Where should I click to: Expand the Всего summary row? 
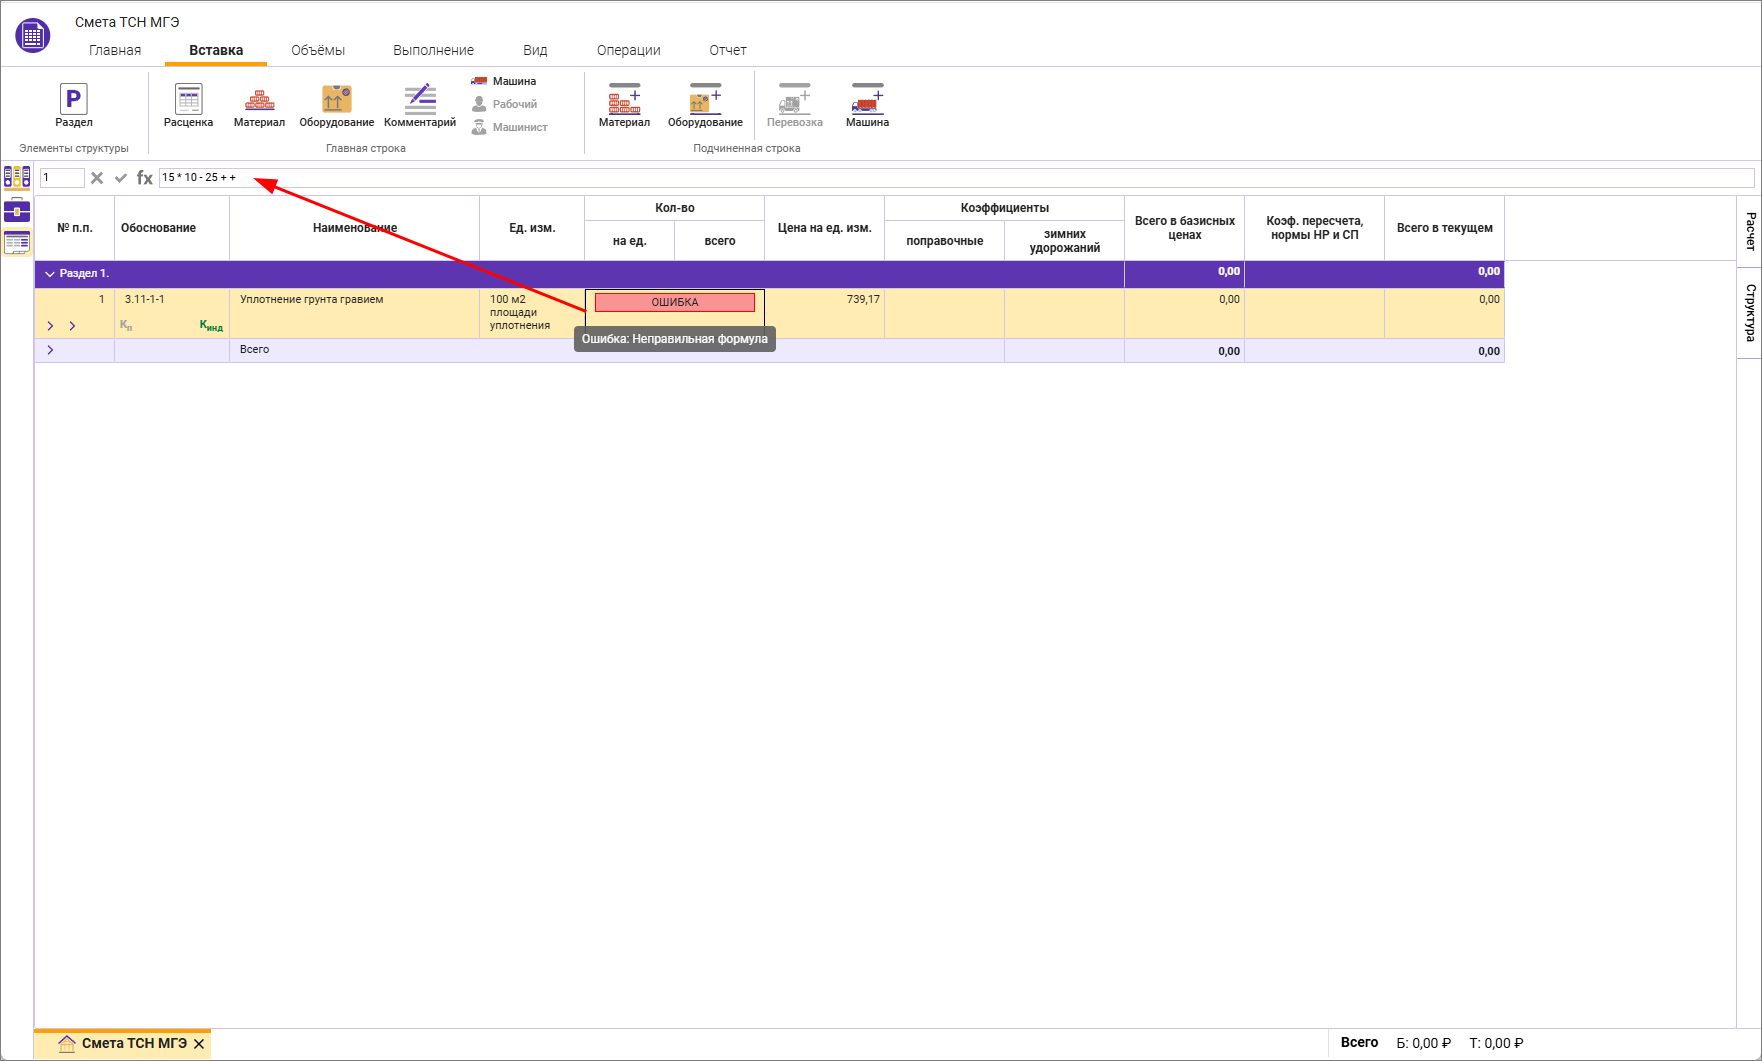click(x=50, y=350)
